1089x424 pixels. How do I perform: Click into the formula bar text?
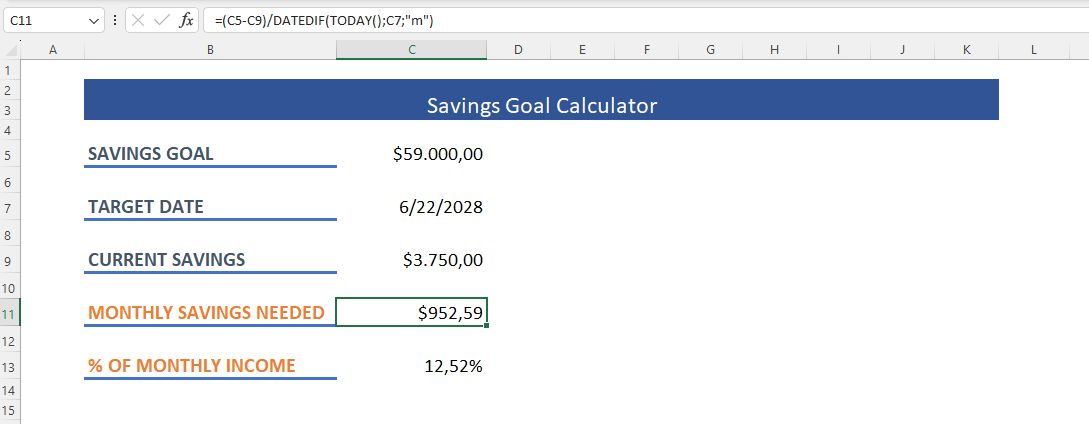[x=646, y=21]
